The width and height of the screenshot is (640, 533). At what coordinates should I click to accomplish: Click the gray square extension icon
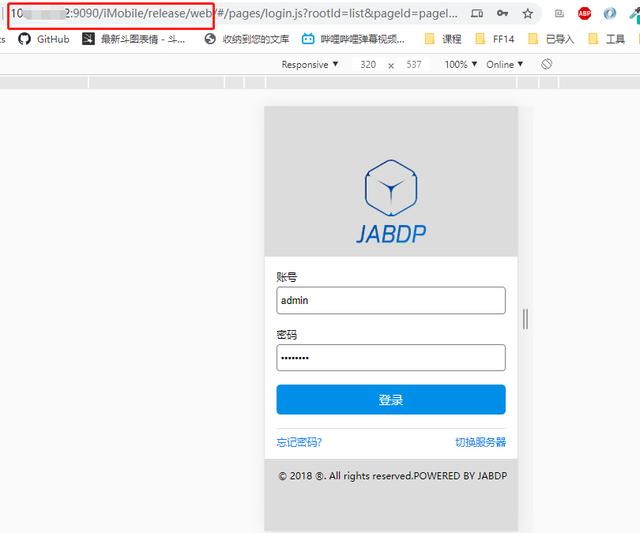[x=559, y=13]
